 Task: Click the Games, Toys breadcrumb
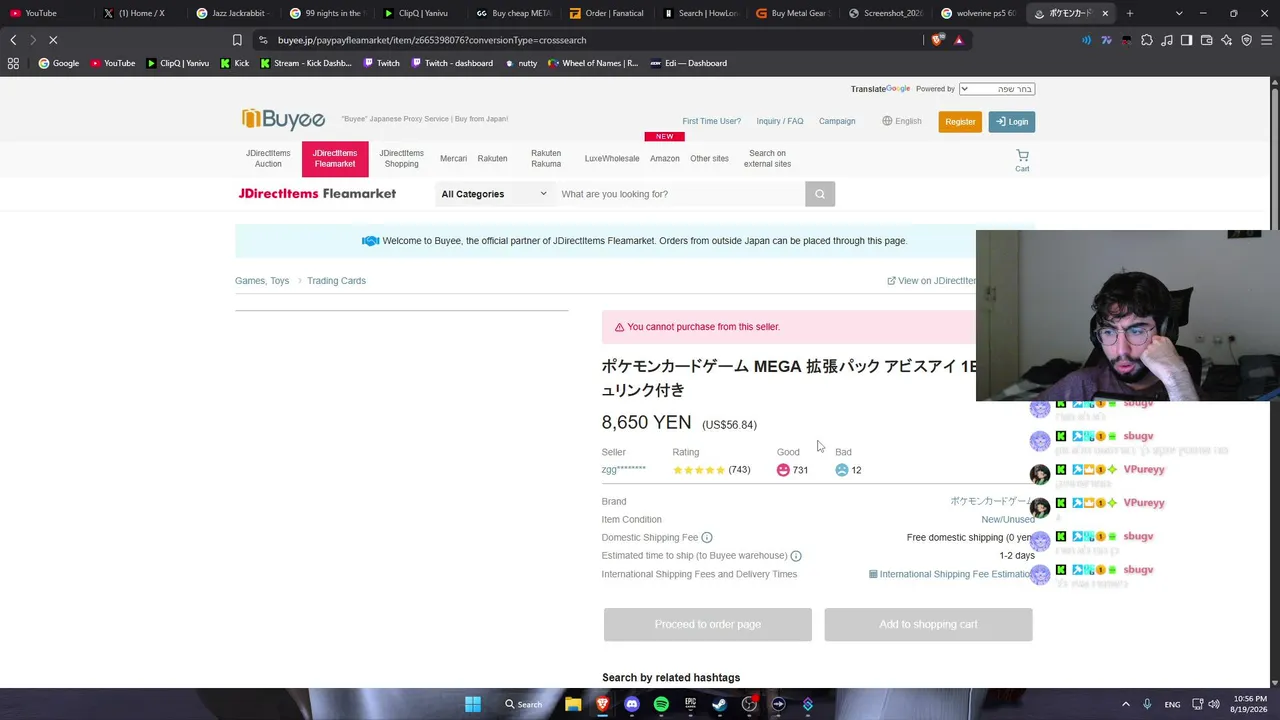pos(262,281)
